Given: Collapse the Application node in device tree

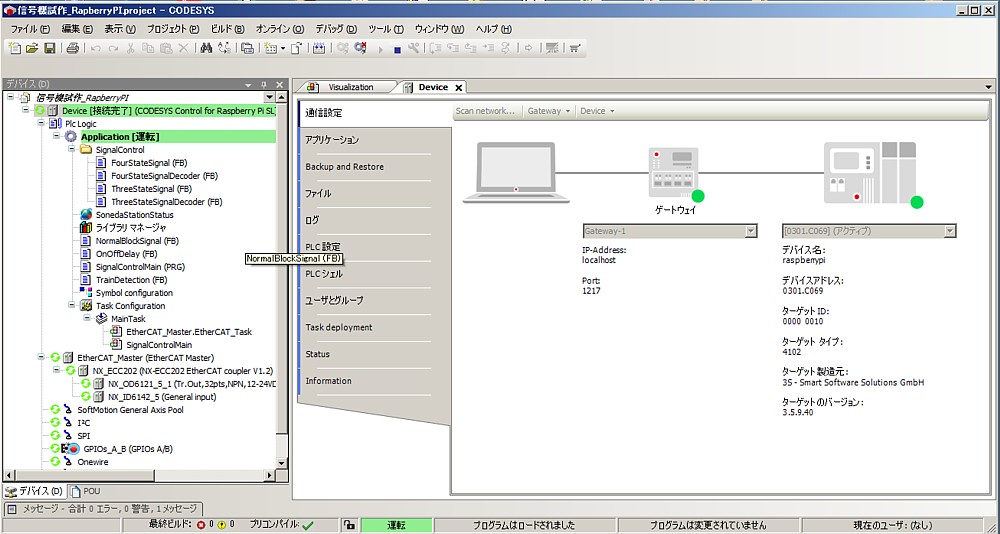Looking at the screenshot, I should [57, 137].
